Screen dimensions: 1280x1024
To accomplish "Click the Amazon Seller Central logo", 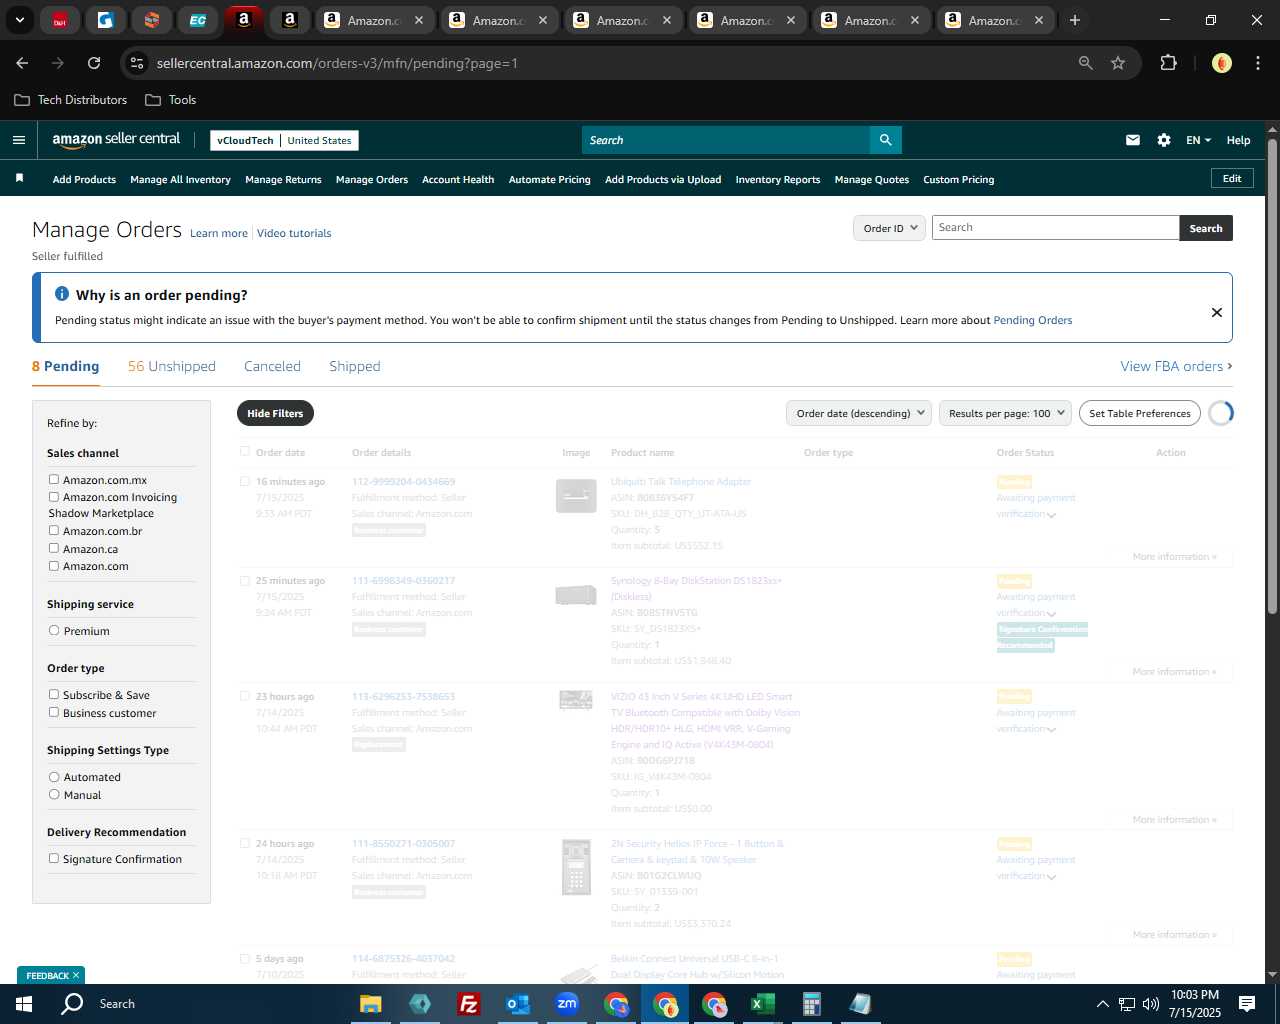I will point(116,140).
